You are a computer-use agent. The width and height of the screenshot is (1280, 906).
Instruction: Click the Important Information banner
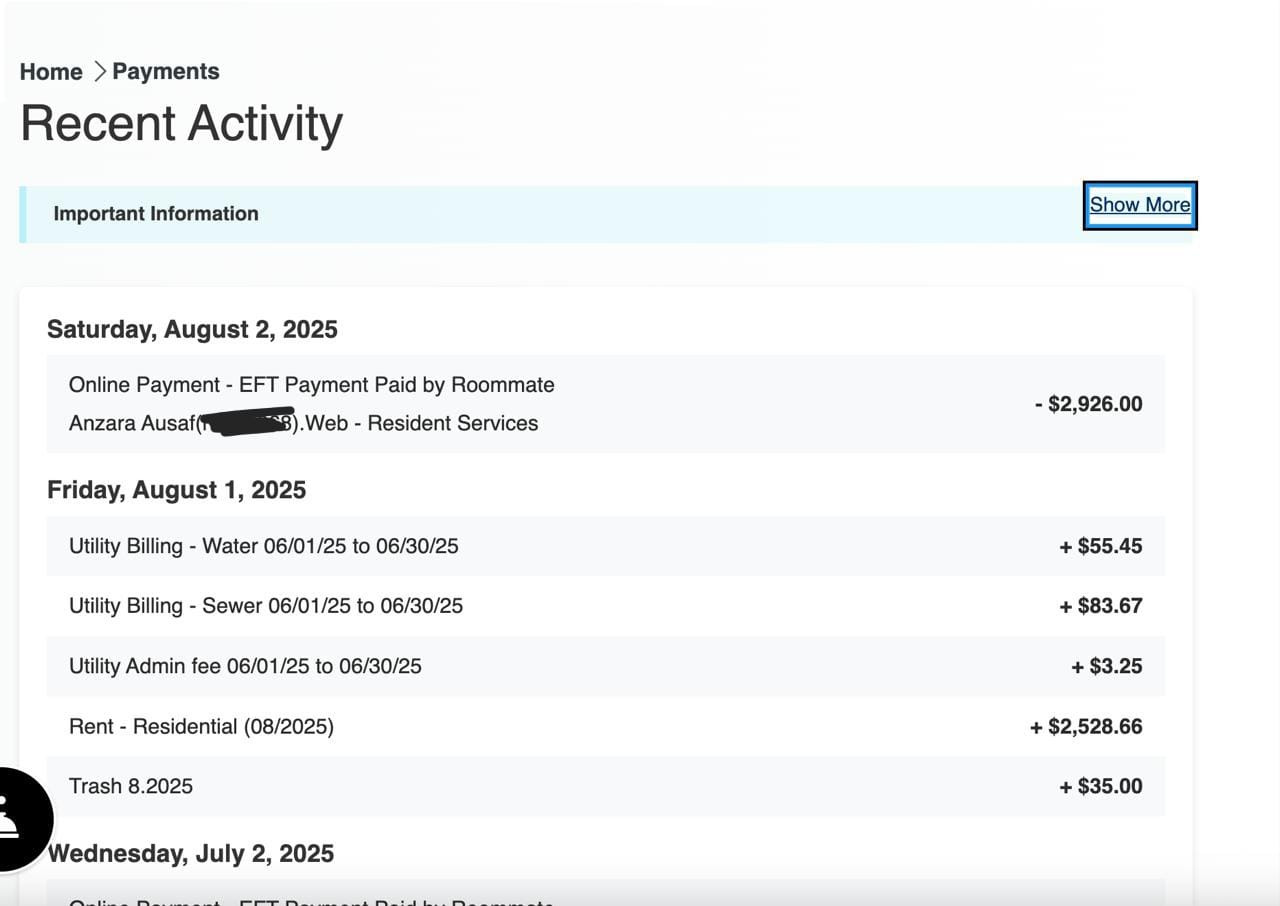pyautogui.click(x=156, y=214)
